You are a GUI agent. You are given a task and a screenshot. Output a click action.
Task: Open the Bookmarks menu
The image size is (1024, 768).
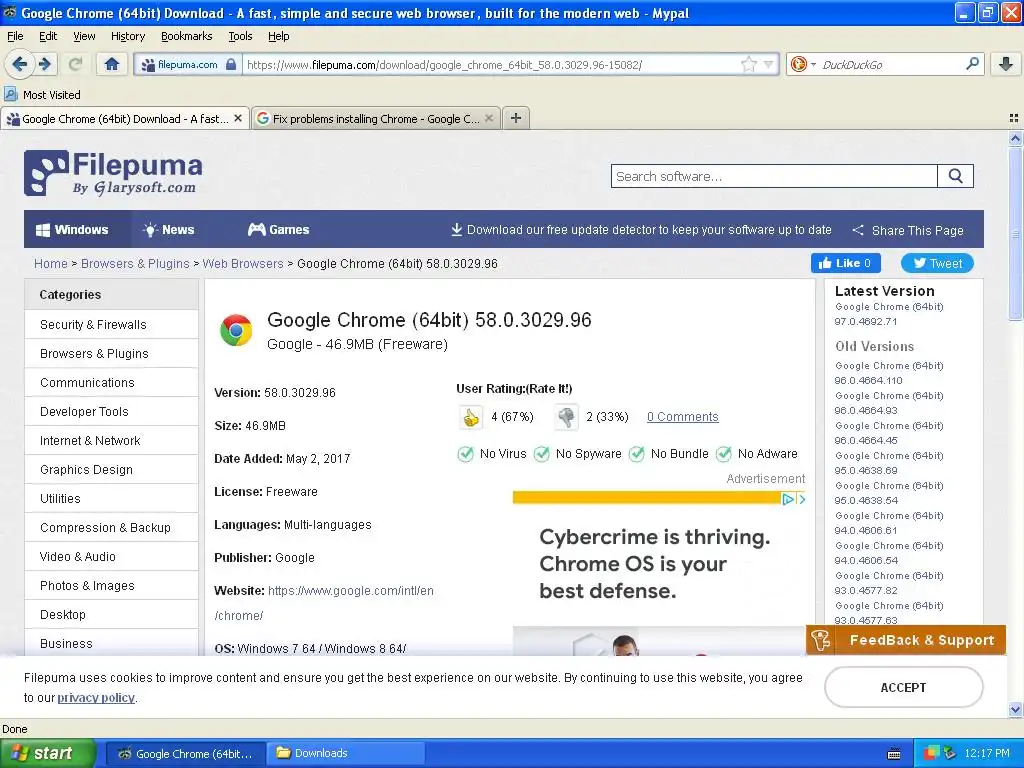tap(187, 36)
